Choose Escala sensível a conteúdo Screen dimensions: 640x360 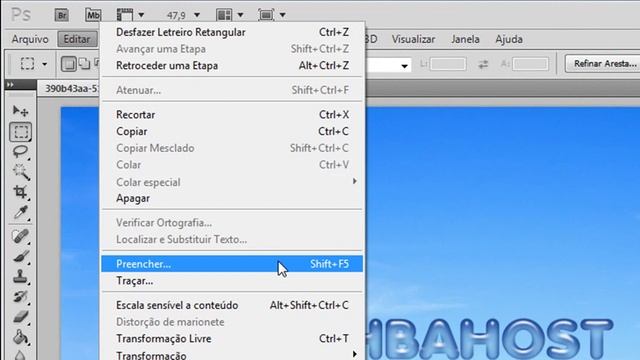tap(232, 305)
